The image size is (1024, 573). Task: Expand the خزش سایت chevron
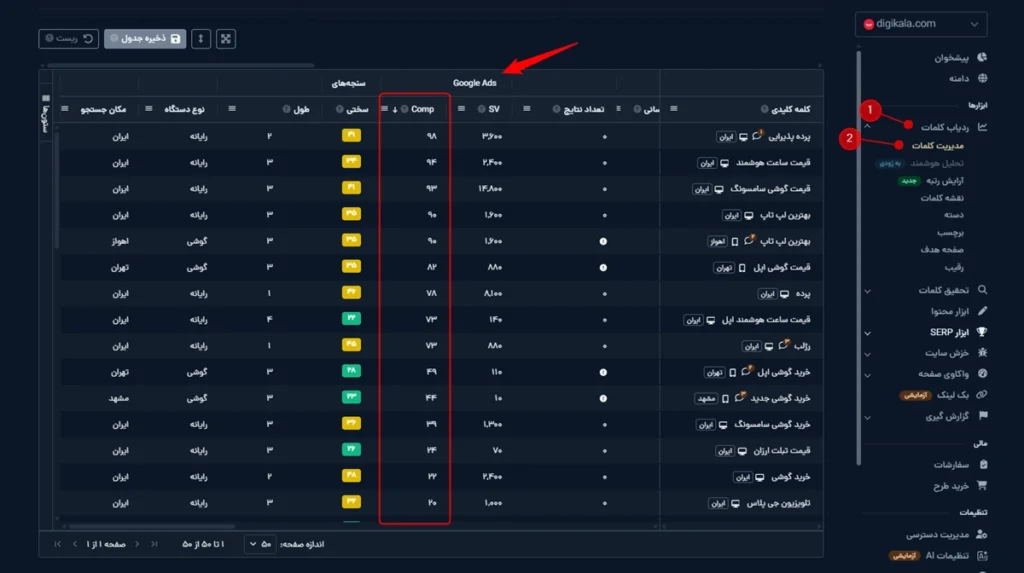(868, 354)
